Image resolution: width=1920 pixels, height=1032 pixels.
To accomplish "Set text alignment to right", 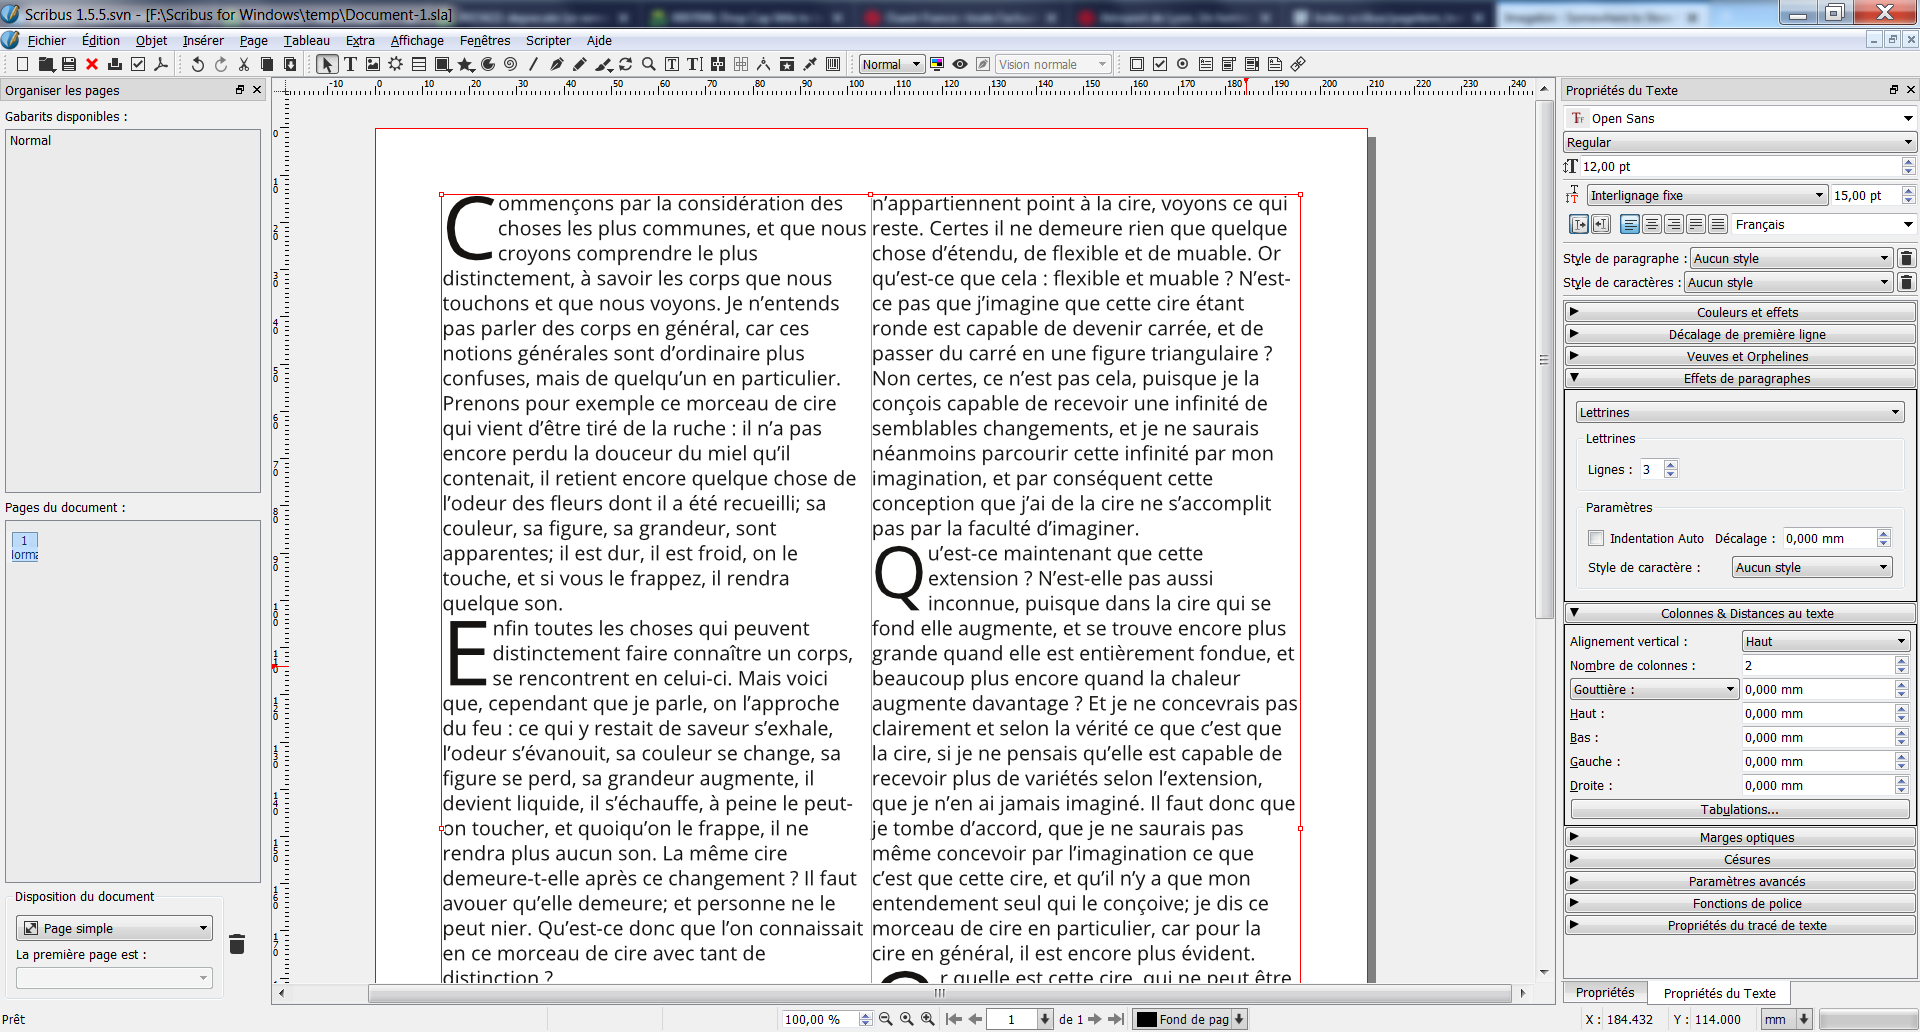I will click(1674, 224).
